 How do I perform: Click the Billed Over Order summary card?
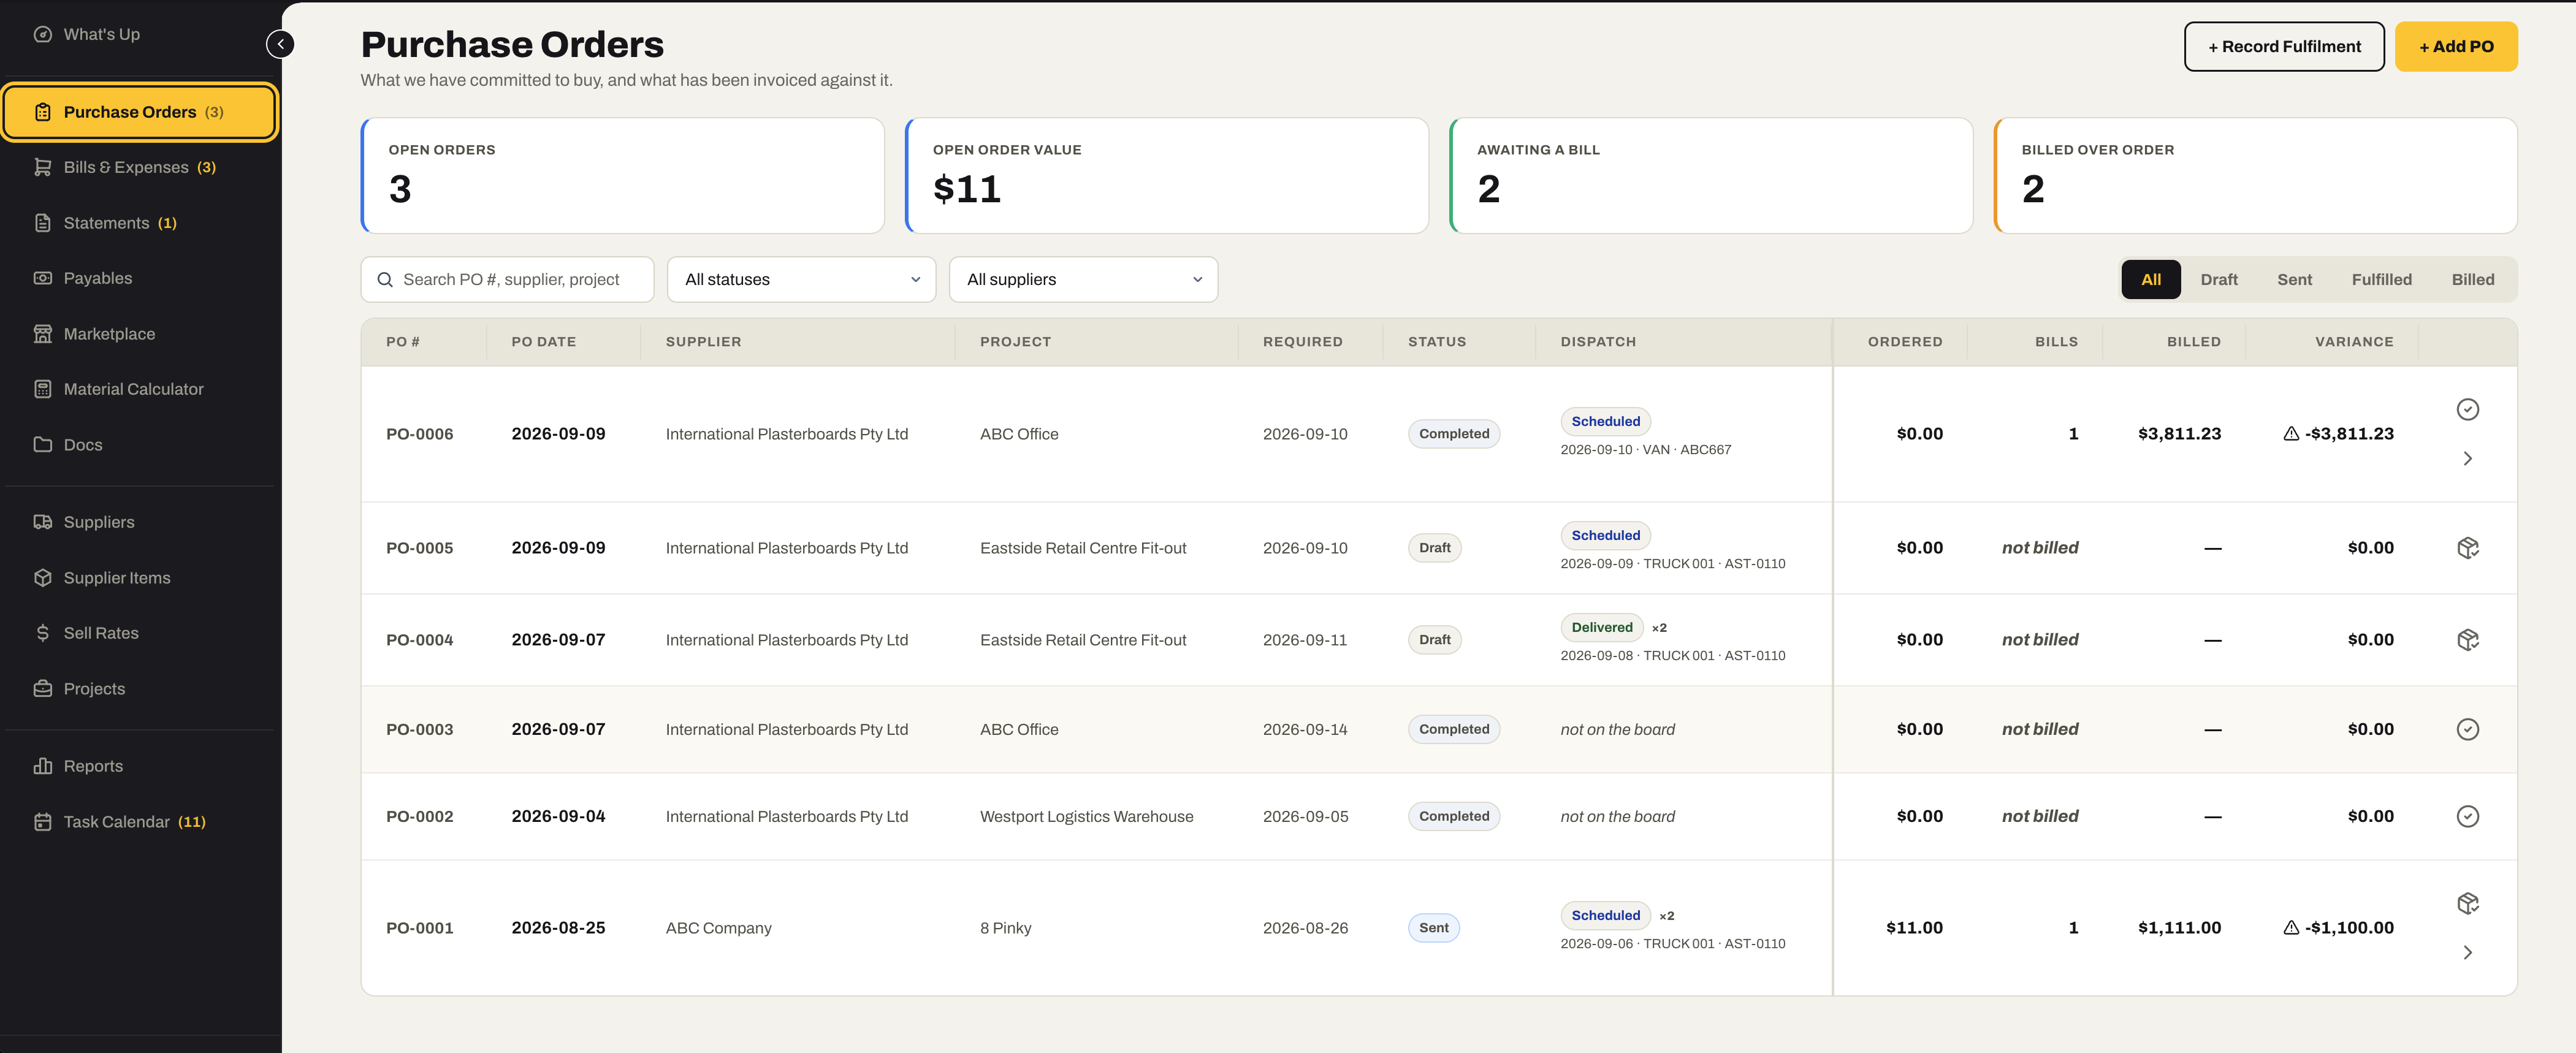coord(2255,176)
